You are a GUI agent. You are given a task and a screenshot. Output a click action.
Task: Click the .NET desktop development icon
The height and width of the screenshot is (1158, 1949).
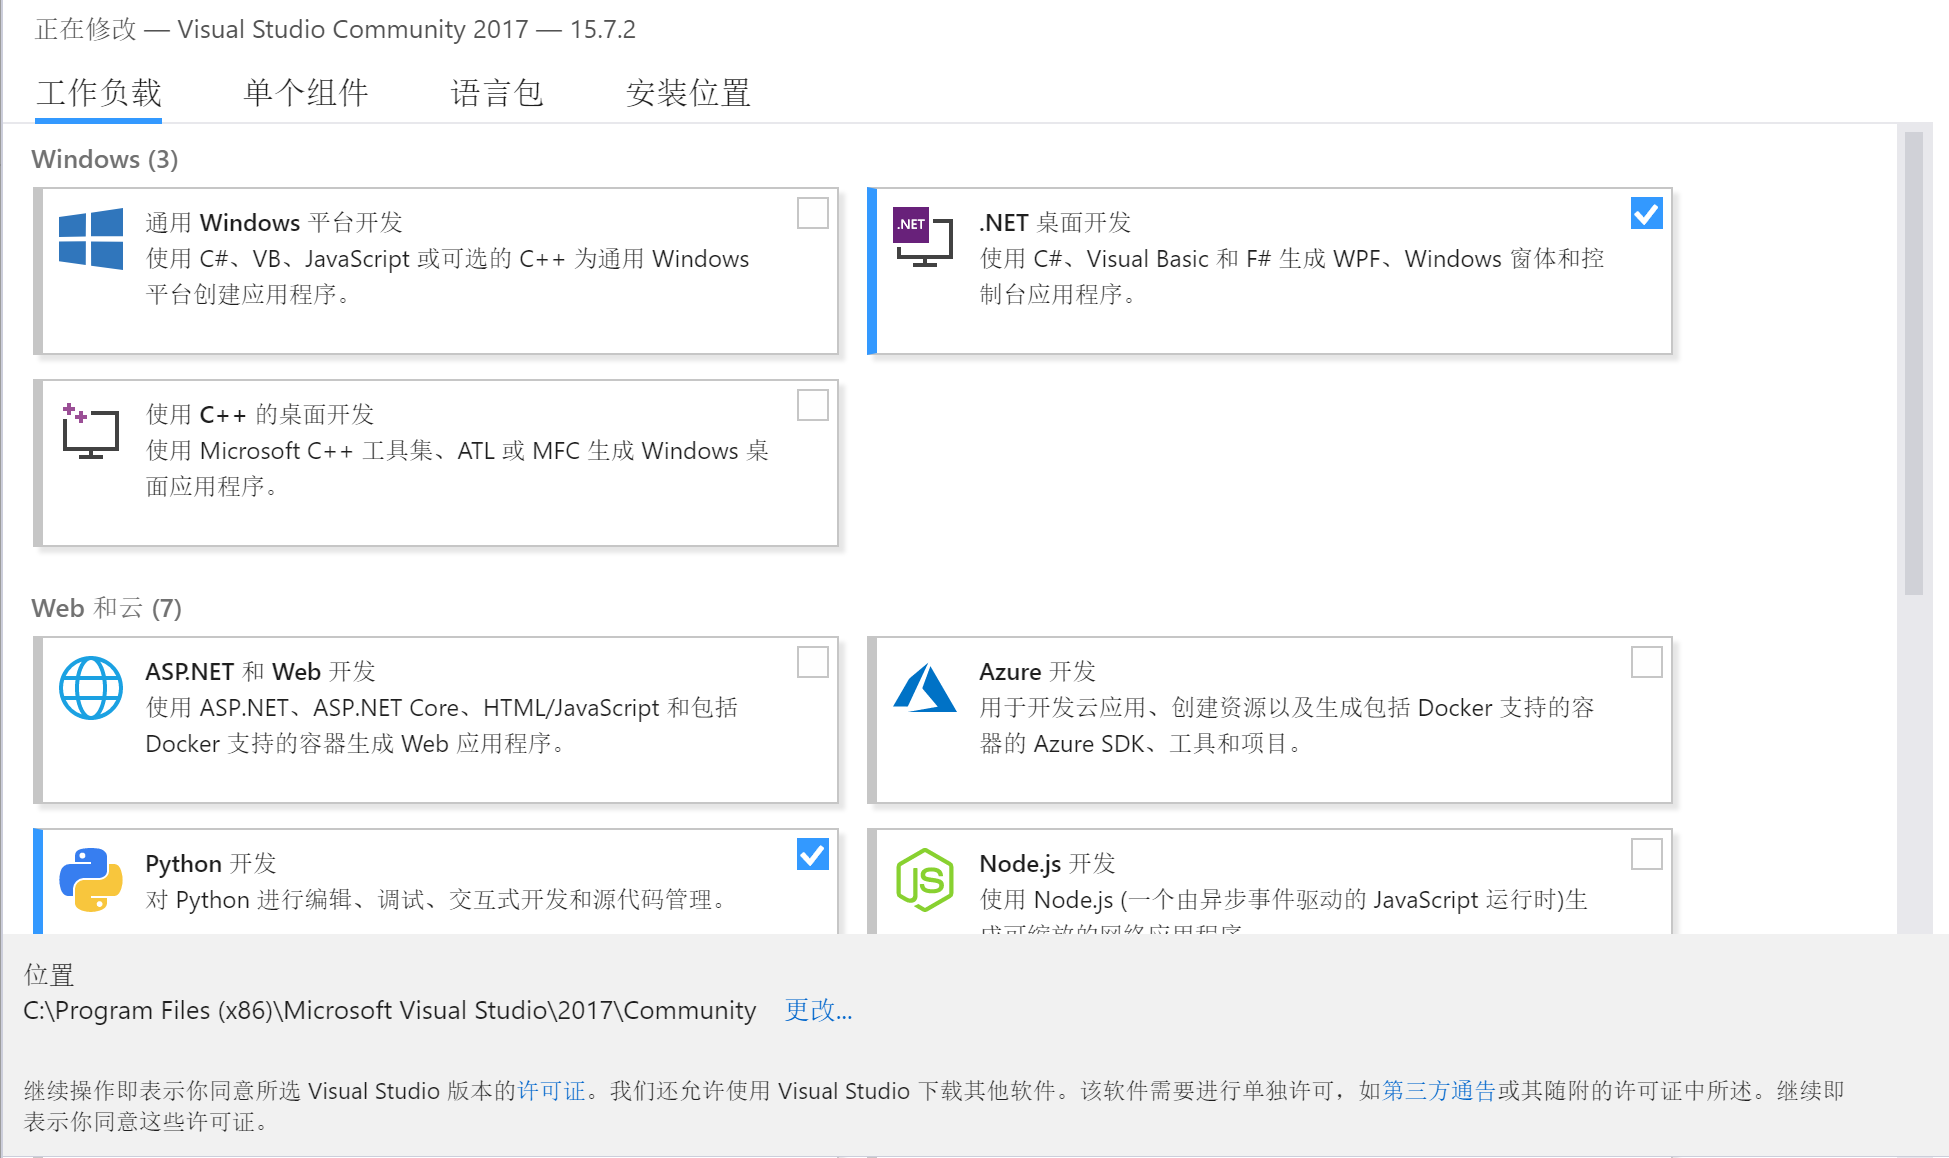922,237
